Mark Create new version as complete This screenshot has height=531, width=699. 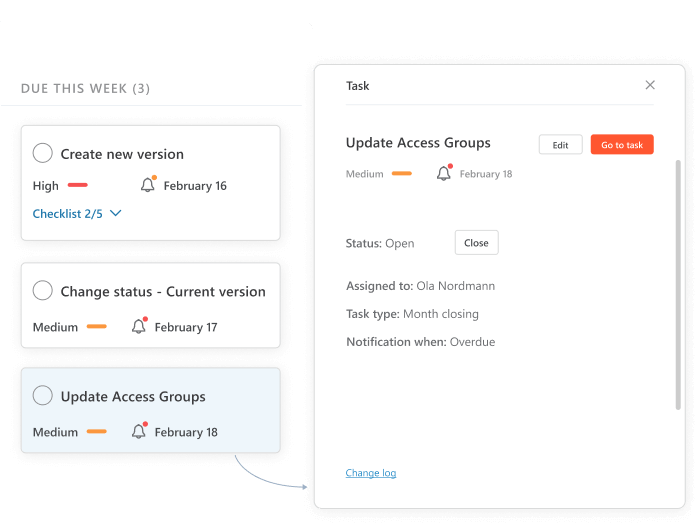[43, 154]
